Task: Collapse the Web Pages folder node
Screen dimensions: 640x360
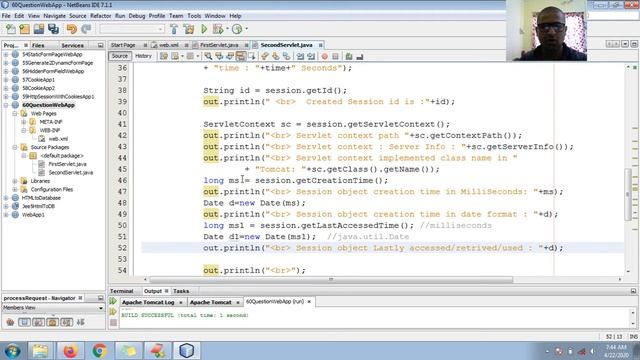Action: (15, 113)
